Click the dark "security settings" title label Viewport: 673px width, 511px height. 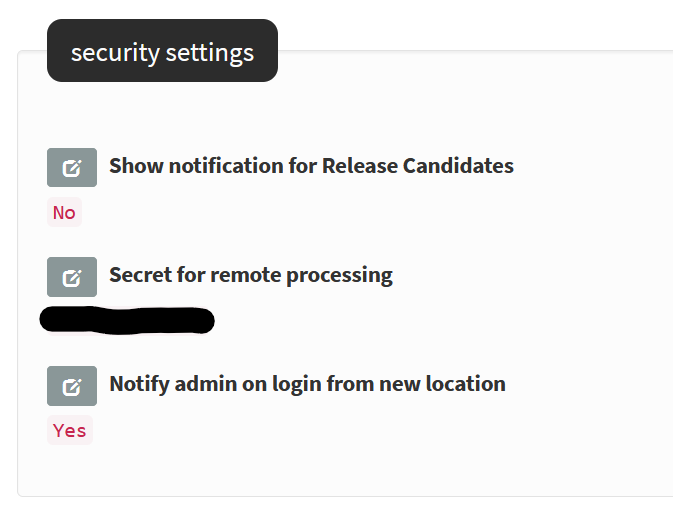point(162,51)
